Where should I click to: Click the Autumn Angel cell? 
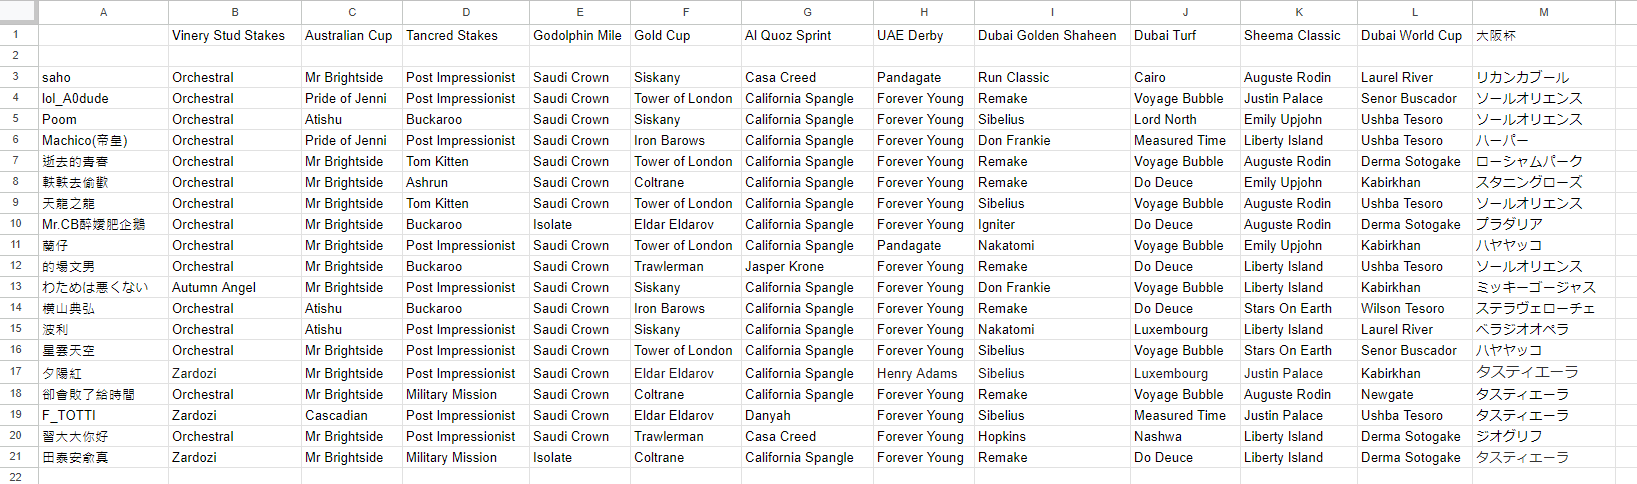235,287
